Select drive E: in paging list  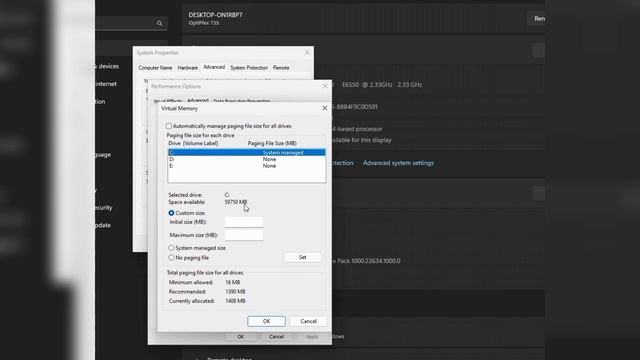pos(247,166)
